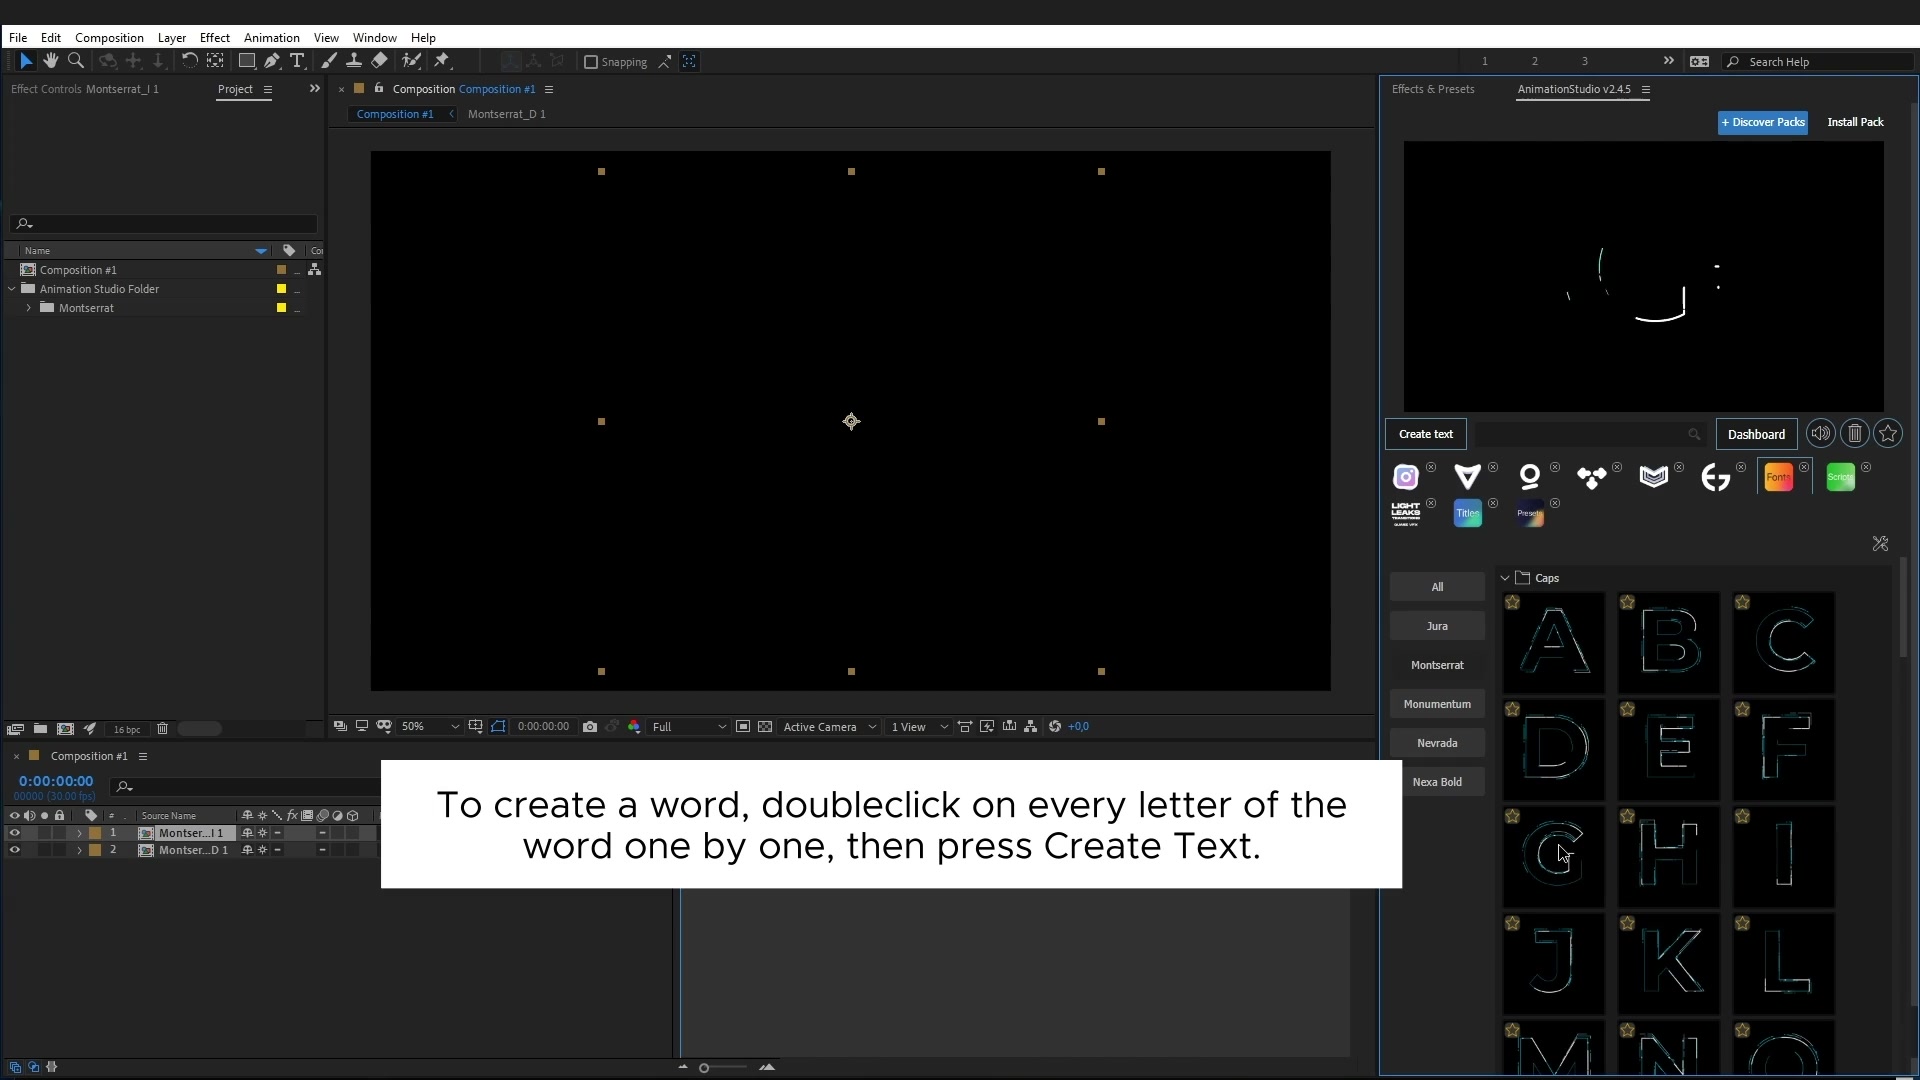Hide layer 1 Montser...I 1 eye

pos(14,833)
